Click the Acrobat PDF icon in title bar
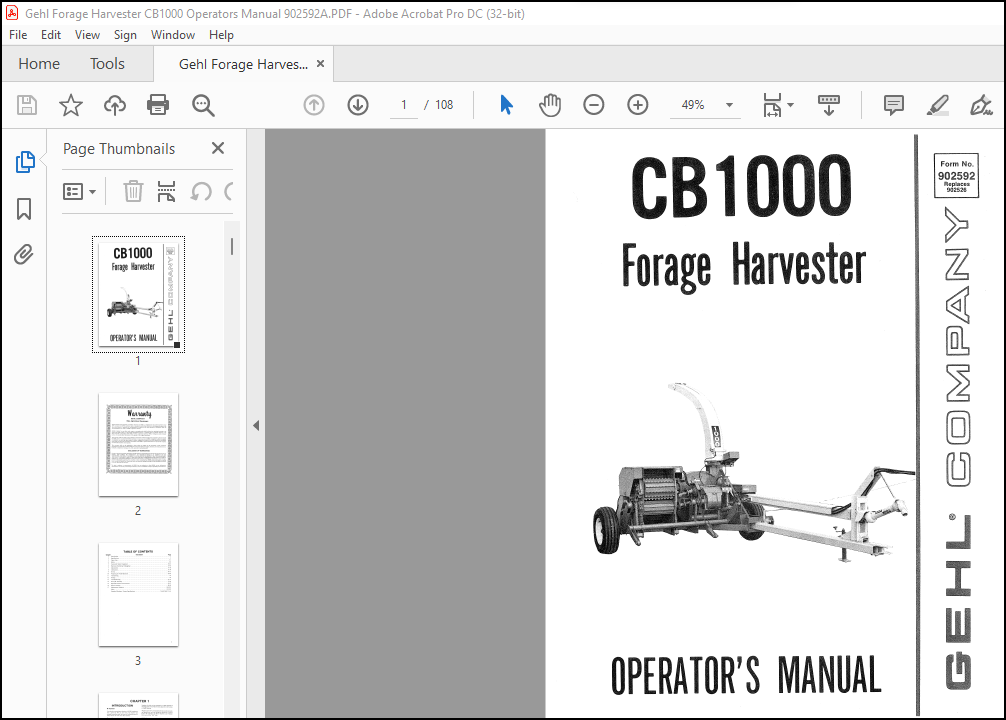 12,13
